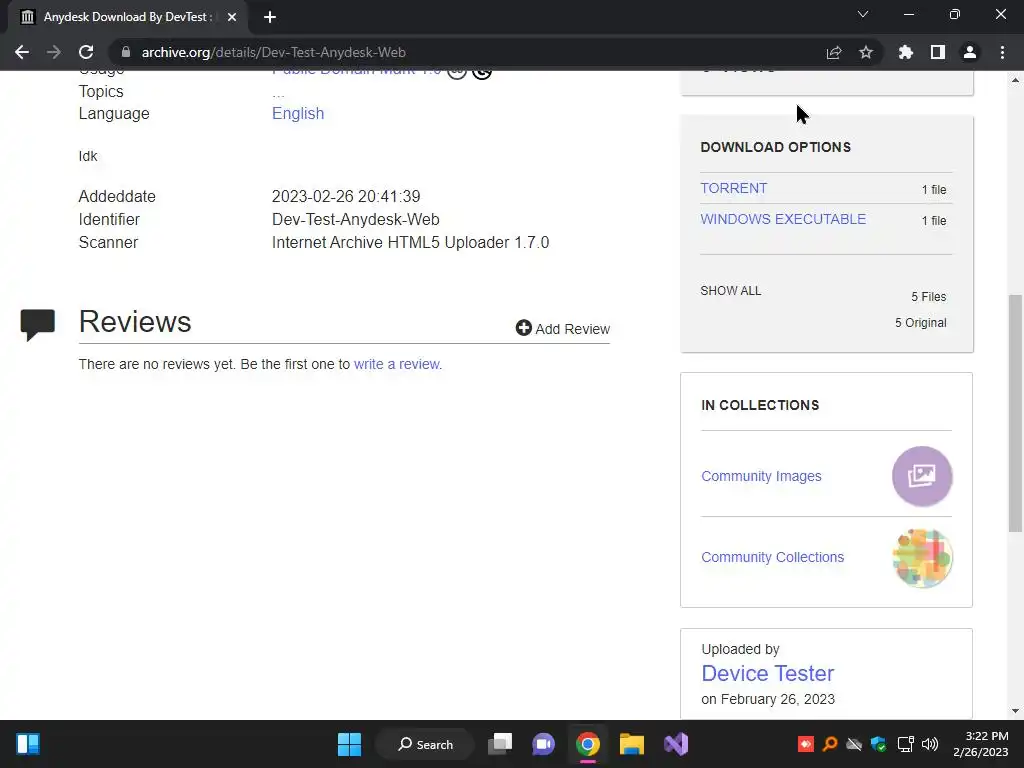Click the Identifier value Dev-Test-Anydesk-Web

click(356, 219)
